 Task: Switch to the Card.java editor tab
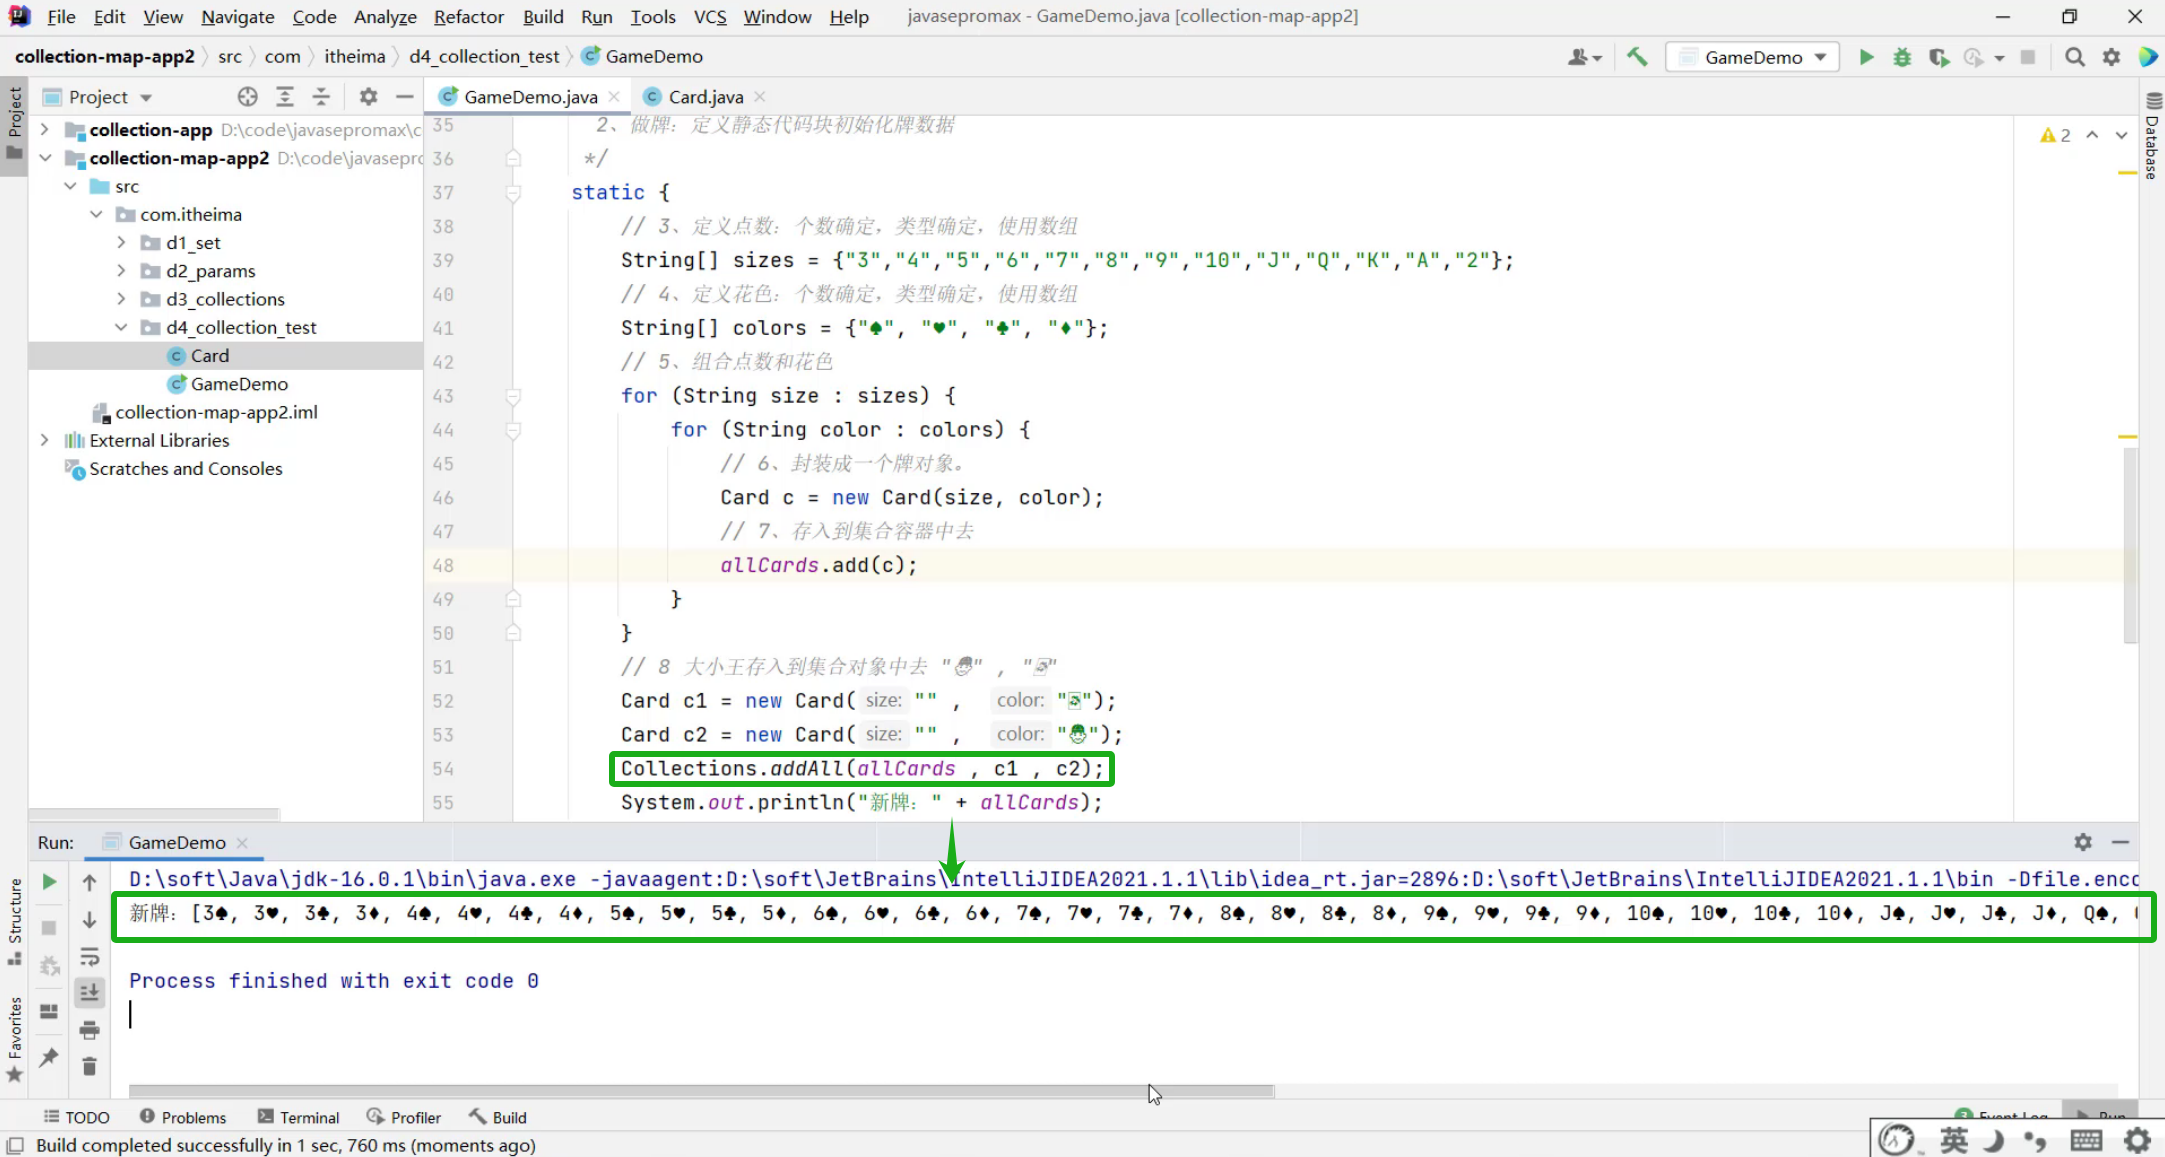pos(705,97)
